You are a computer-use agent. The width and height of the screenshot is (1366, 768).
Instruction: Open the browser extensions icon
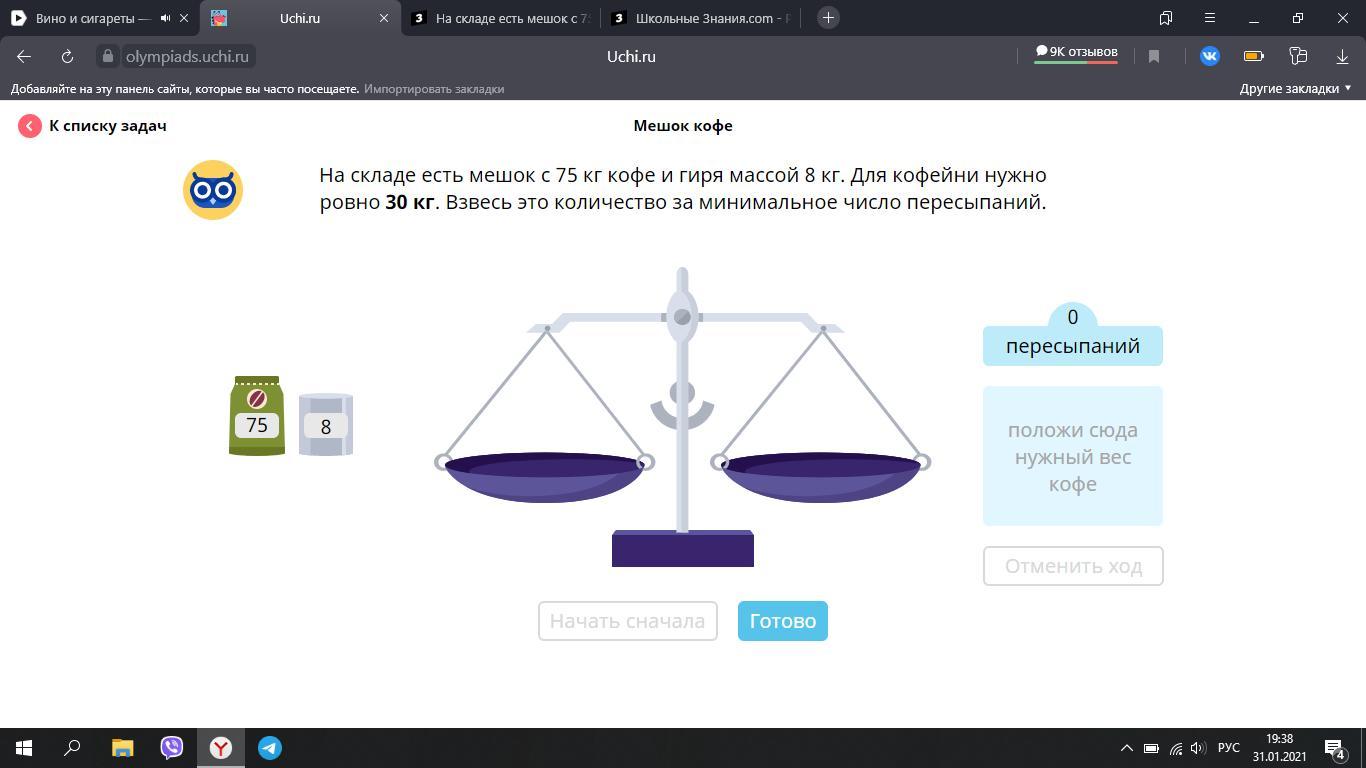(x=1298, y=56)
